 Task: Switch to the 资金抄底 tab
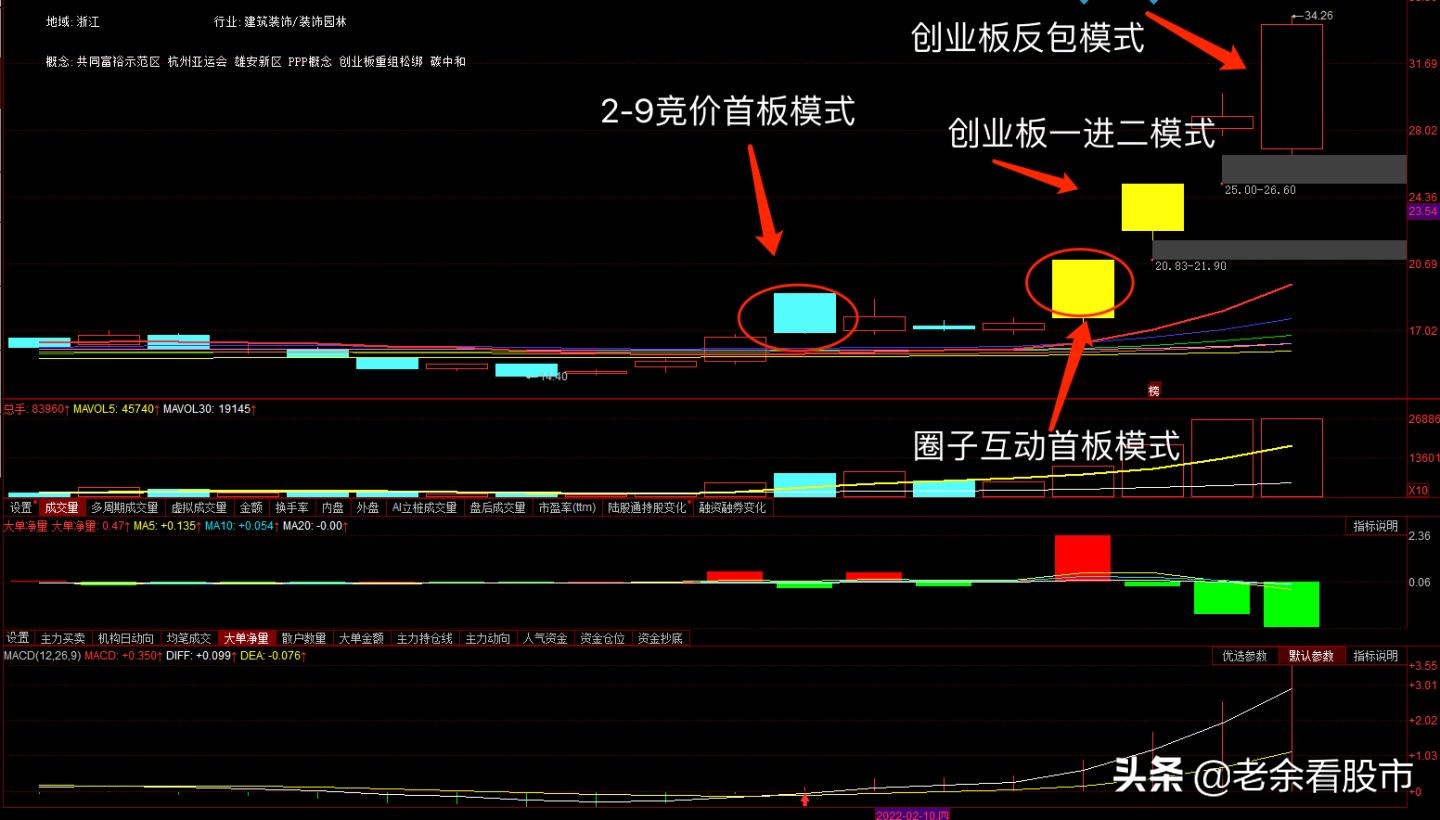661,638
